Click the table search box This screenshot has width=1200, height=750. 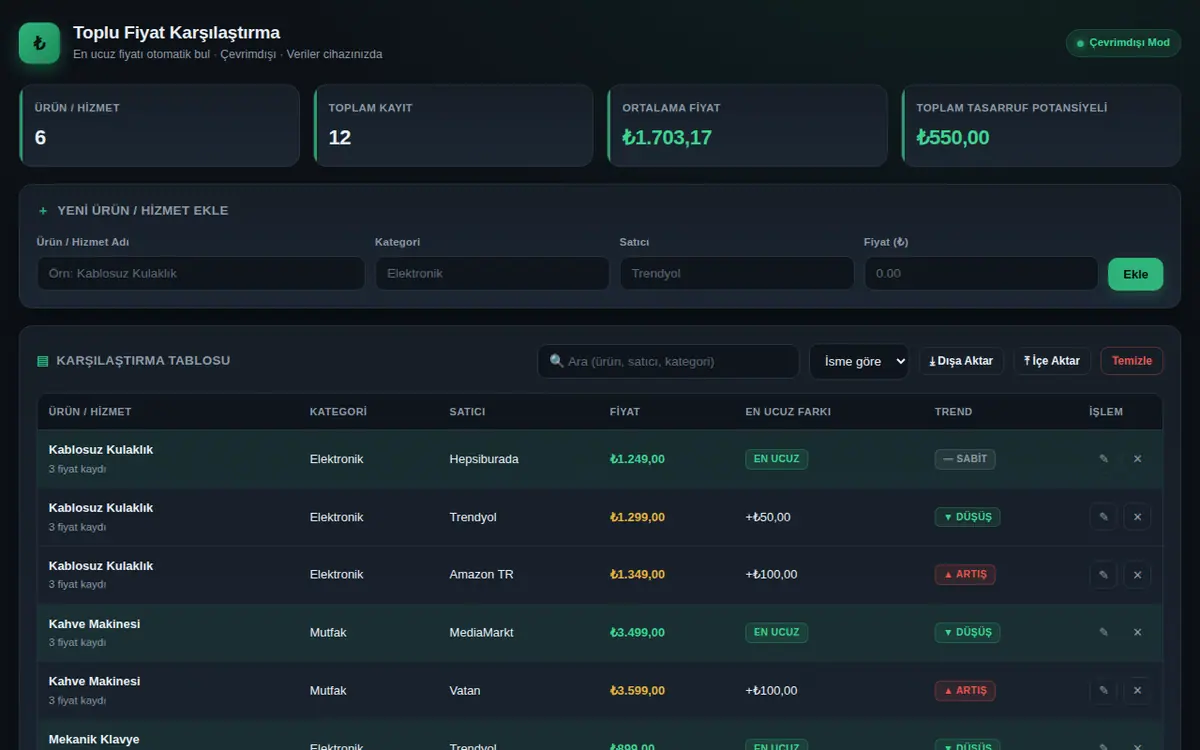pyautogui.click(x=668, y=361)
